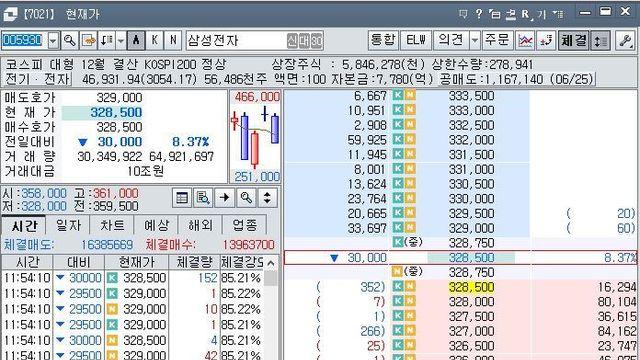Expand the stock code 005930 dropdown
Screen dimensions: 640x360
pyautogui.click(x=53, y=40)
